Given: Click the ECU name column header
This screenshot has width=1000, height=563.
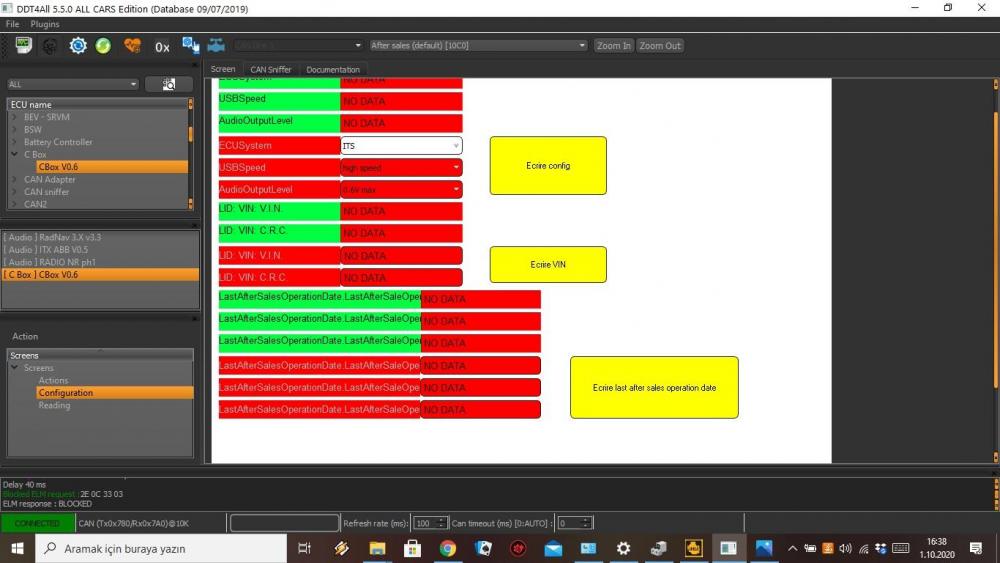Looking at the screenshot, I should pyautogui.click(x=98, y=104).
